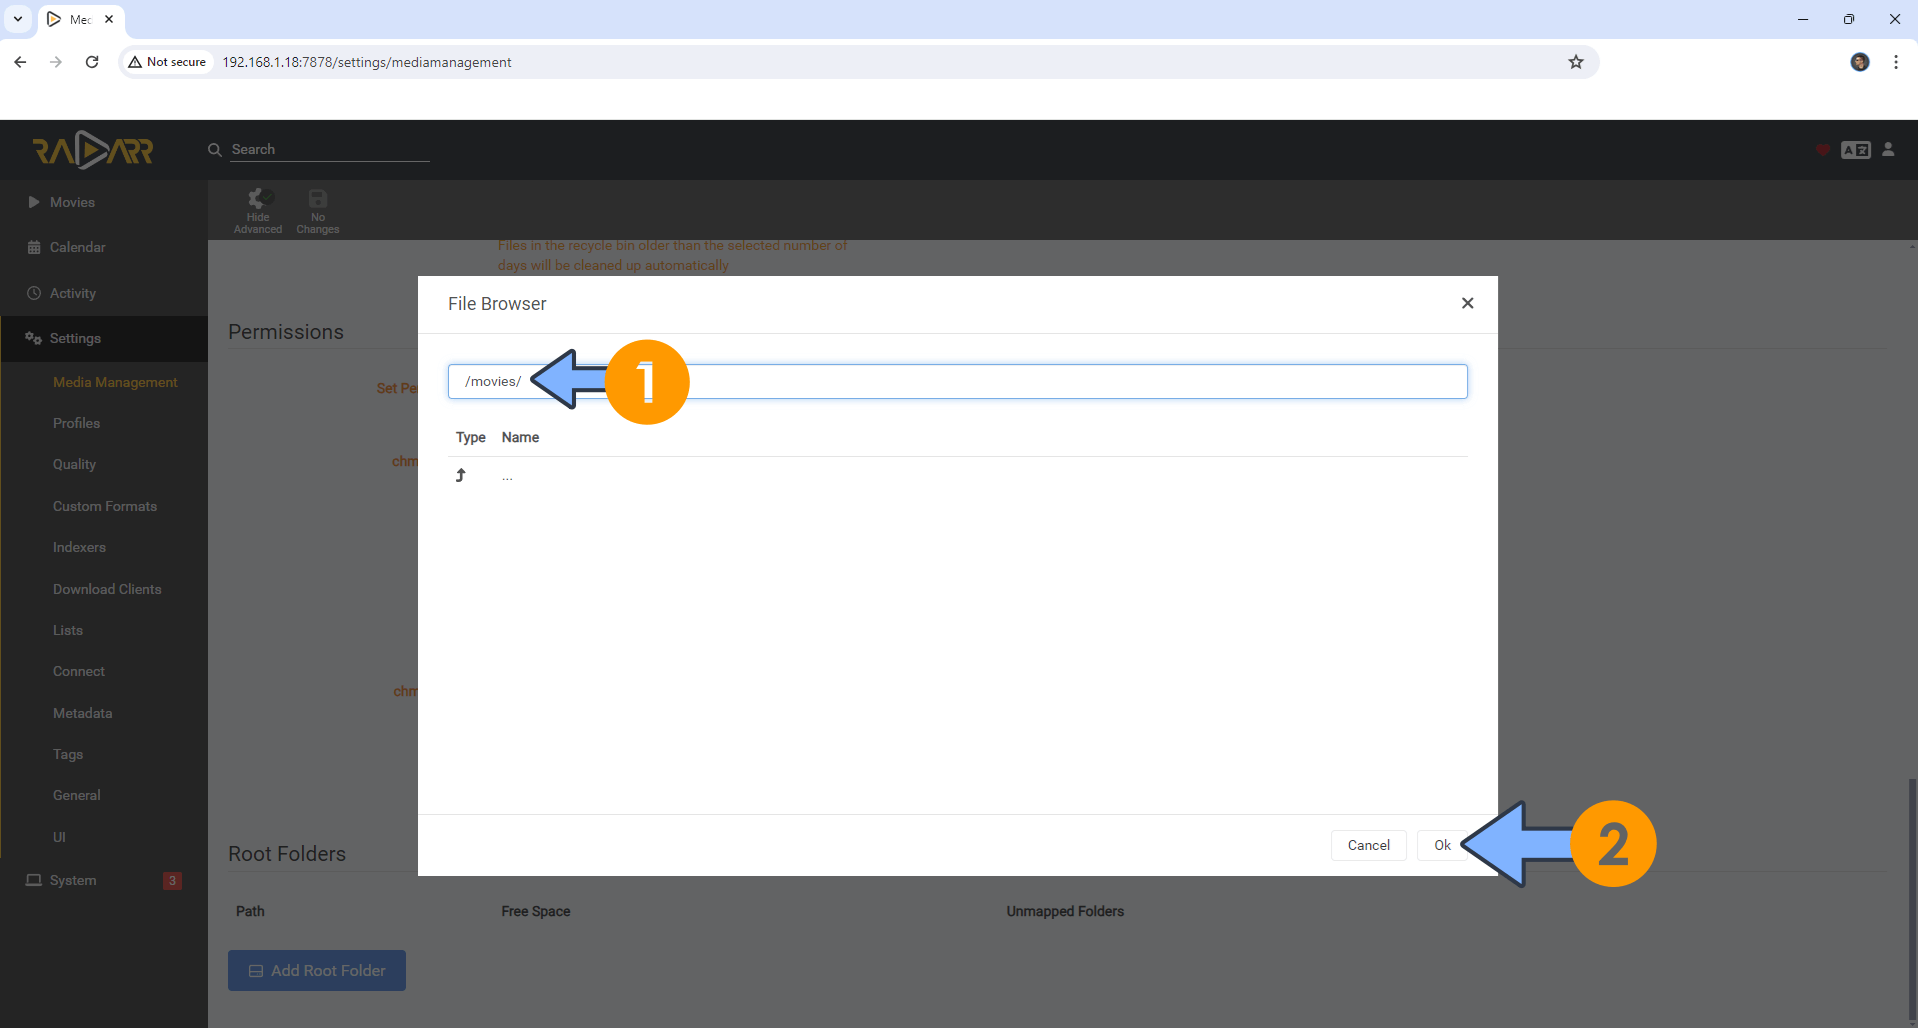Expand the System section in sidebar
The image size is (1918, 1028).
71,880
